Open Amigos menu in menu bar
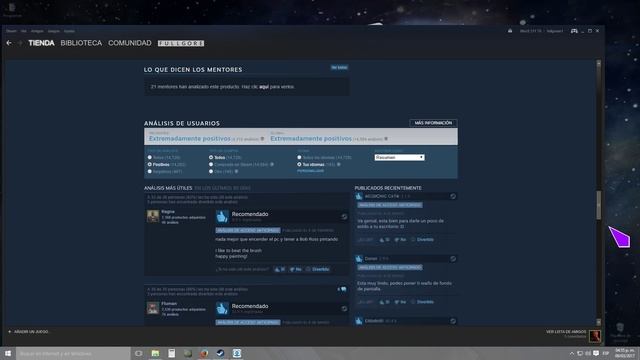The image size is (640, 360). [x=37, y=31]
